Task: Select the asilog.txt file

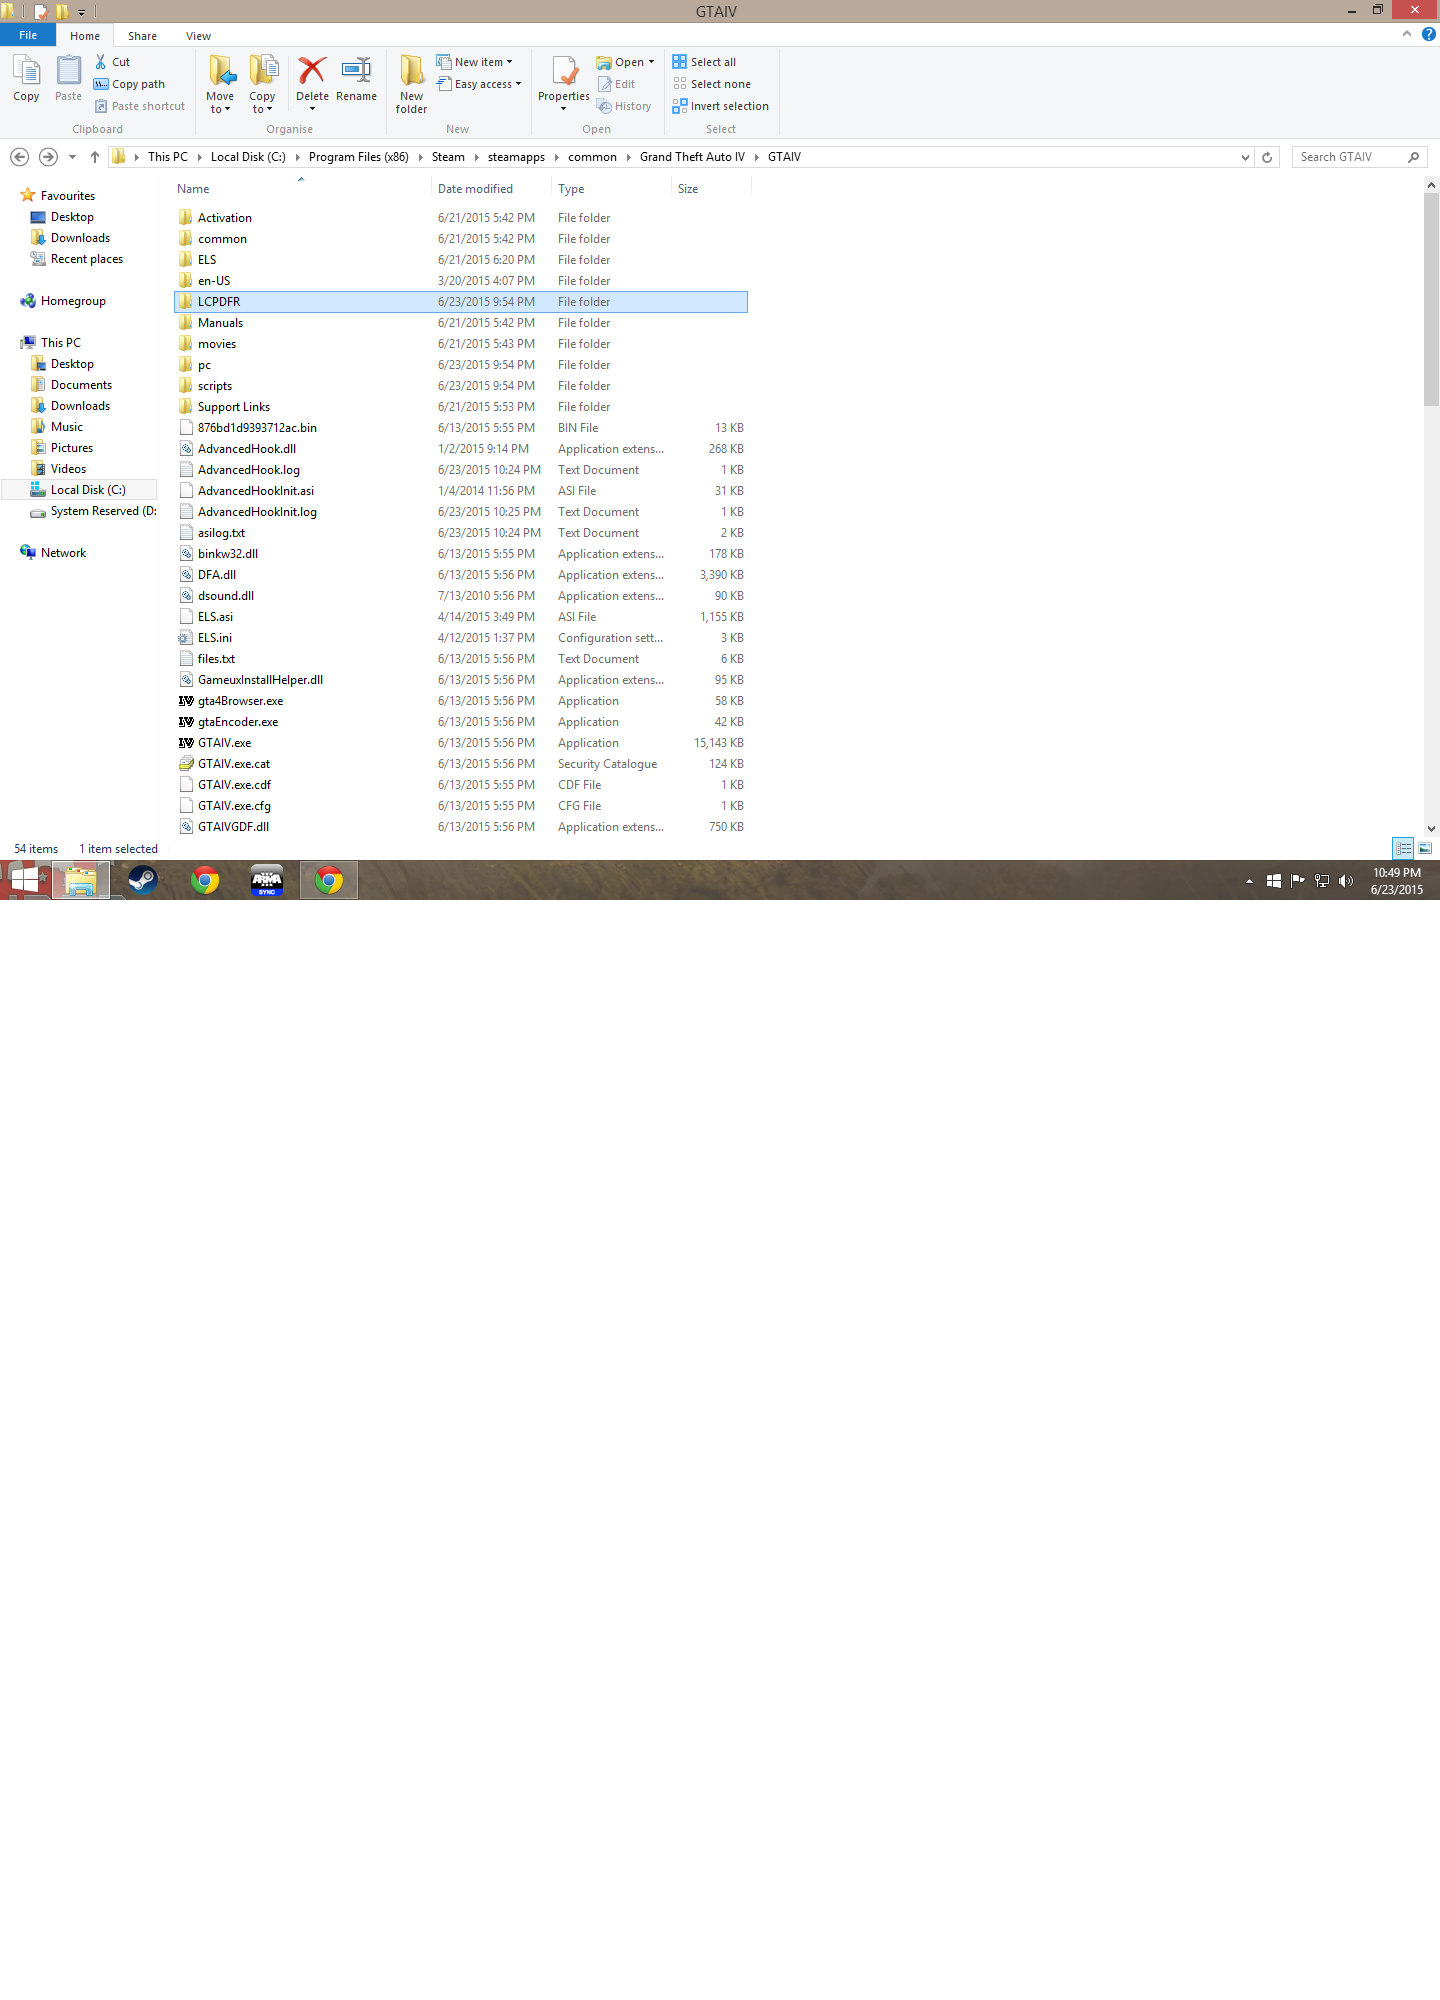Action: [x=461, y=533]
